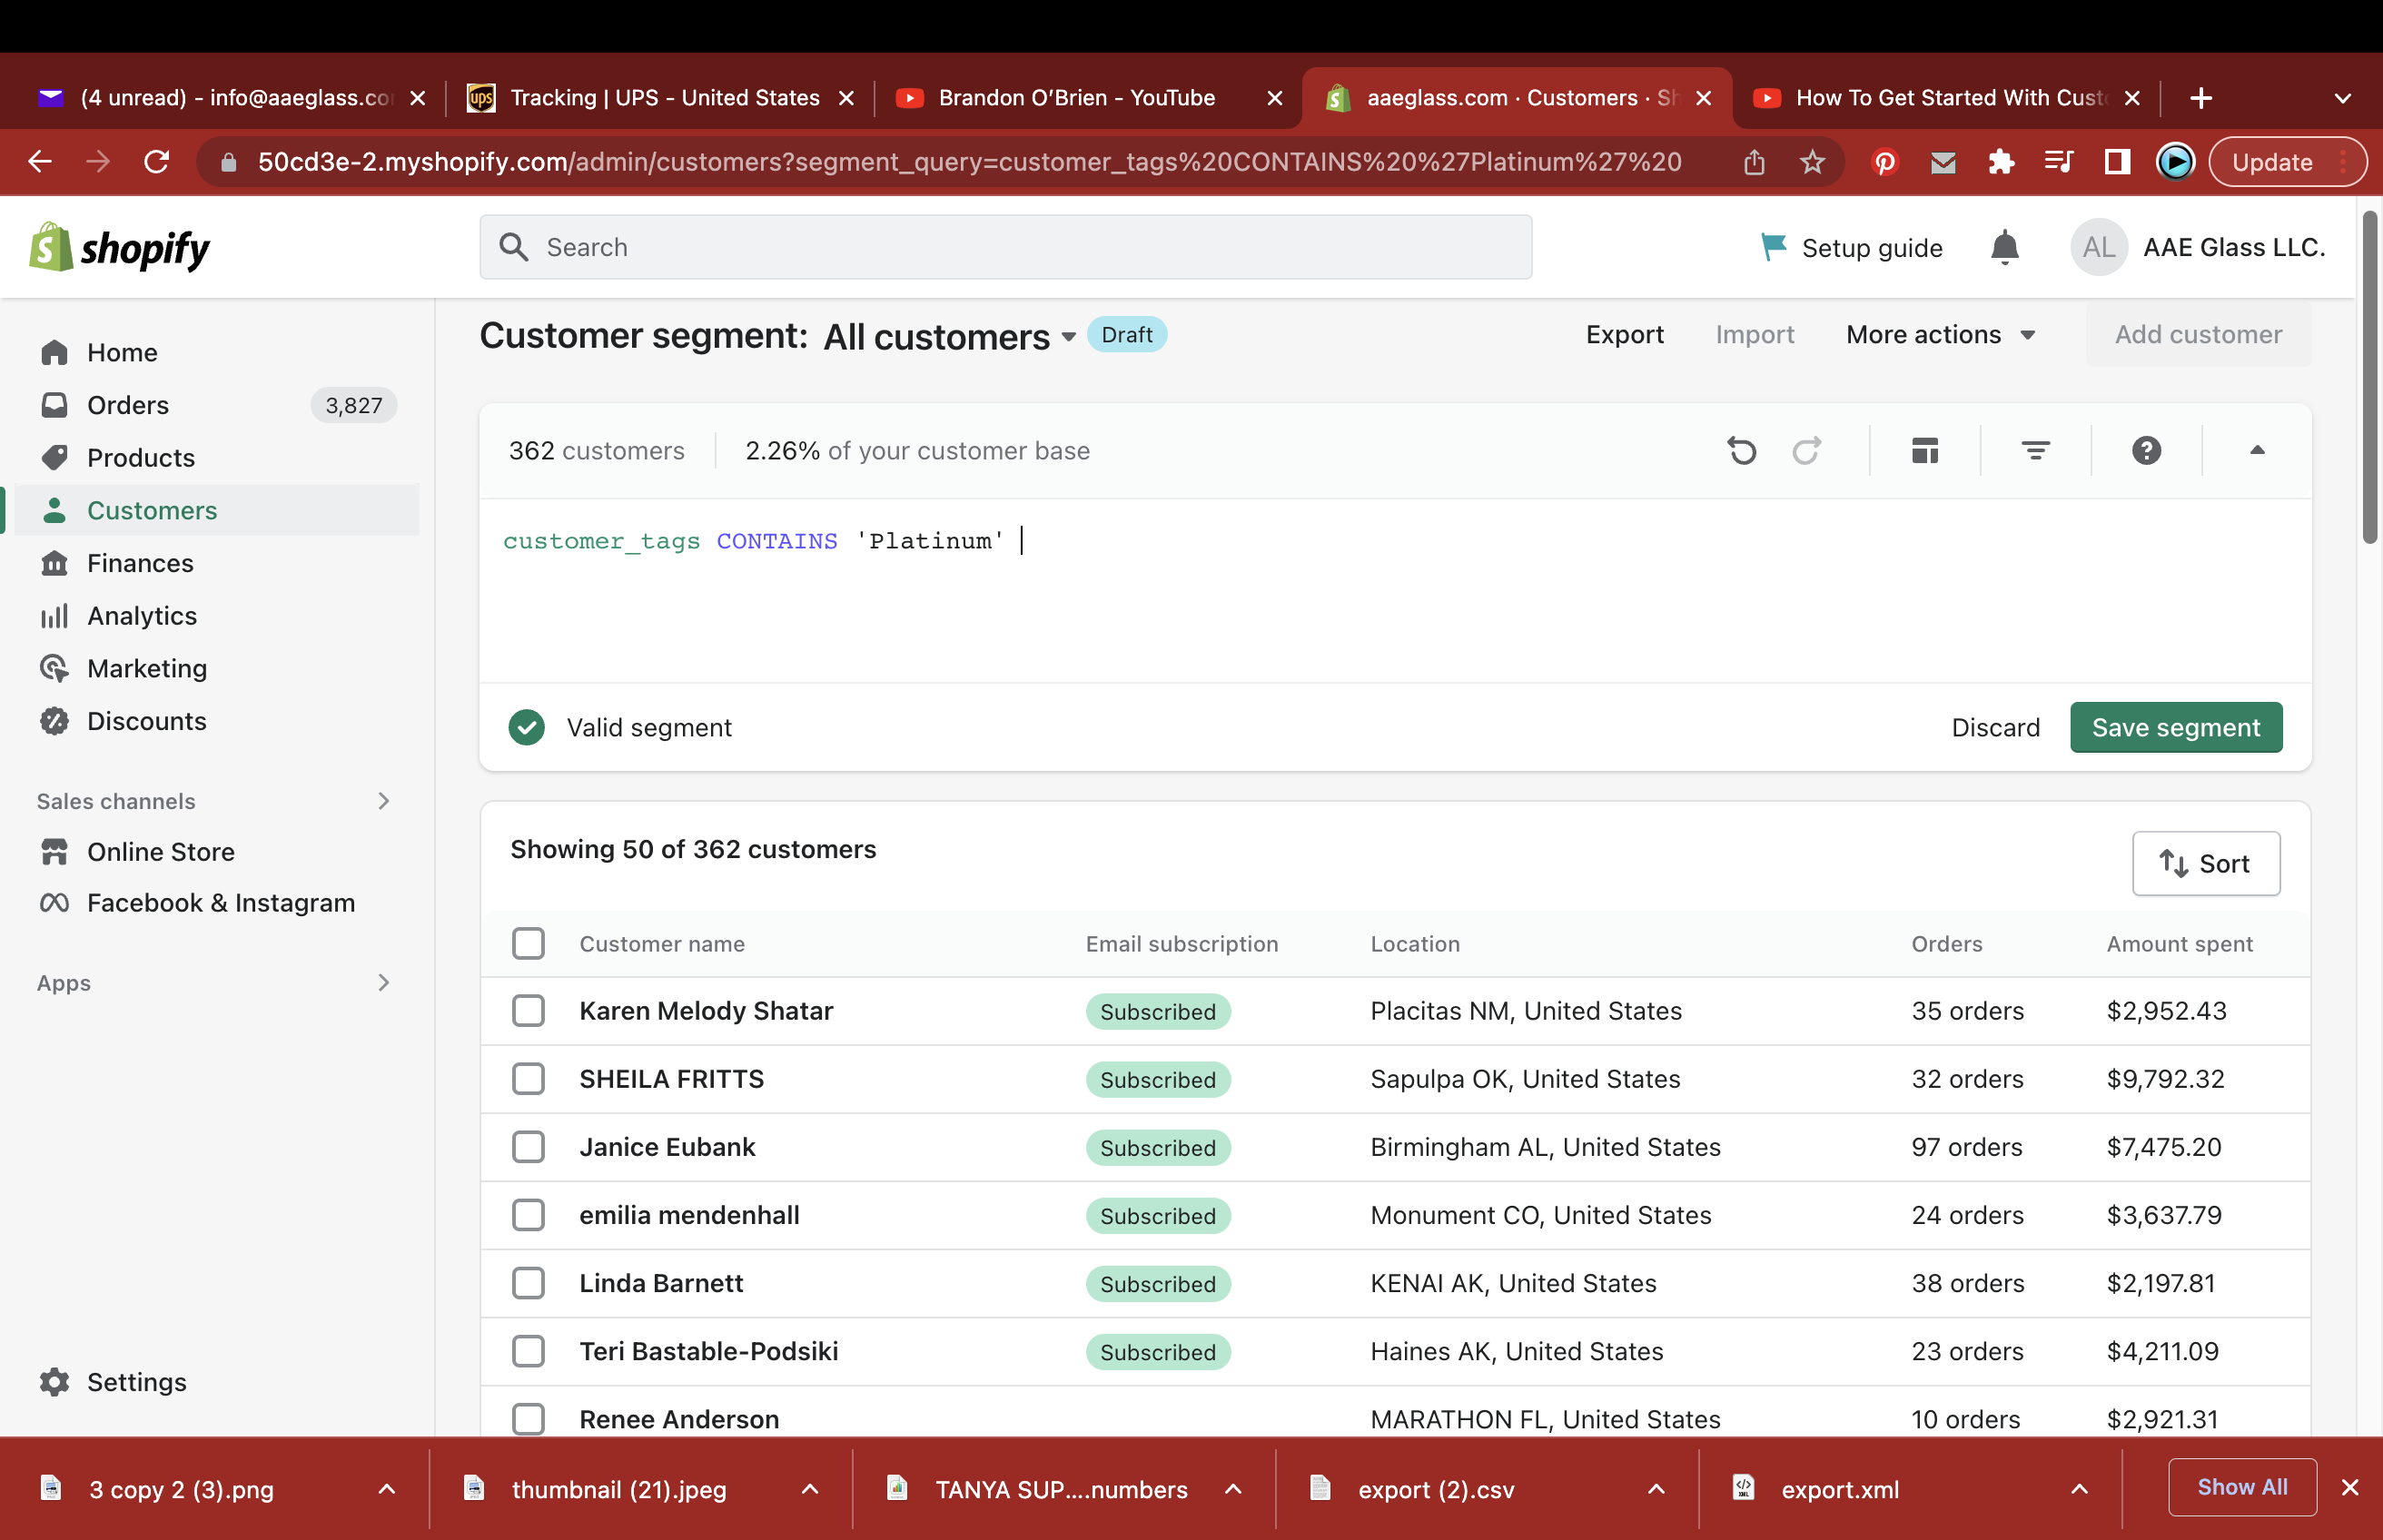Open the segment templates icon
Image resolution: width=2383 pixels, height=1540 pixels.
click(1924, 451)
